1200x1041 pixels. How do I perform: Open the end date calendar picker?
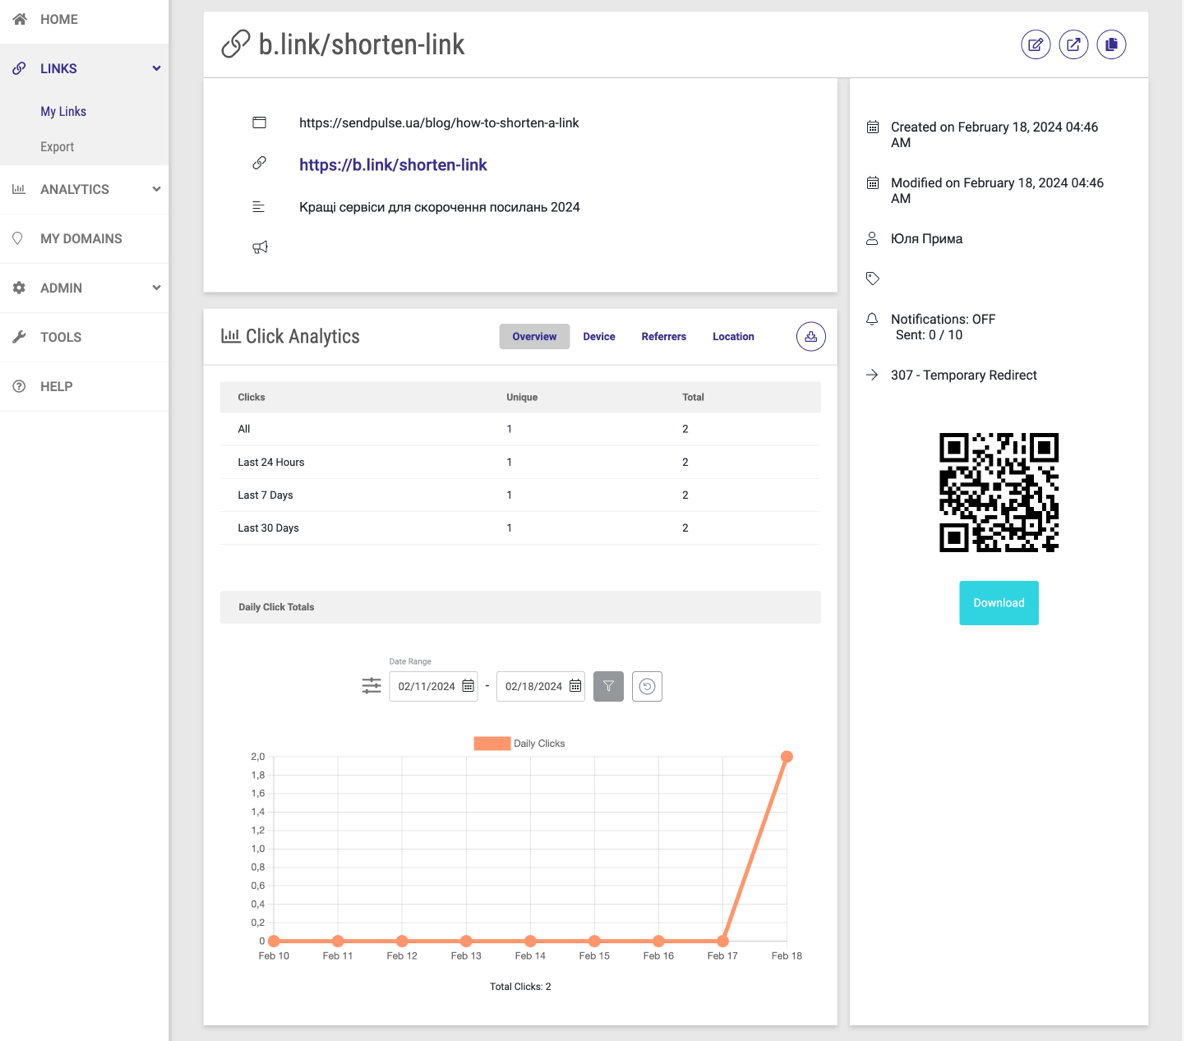click(x=575, y=686)
